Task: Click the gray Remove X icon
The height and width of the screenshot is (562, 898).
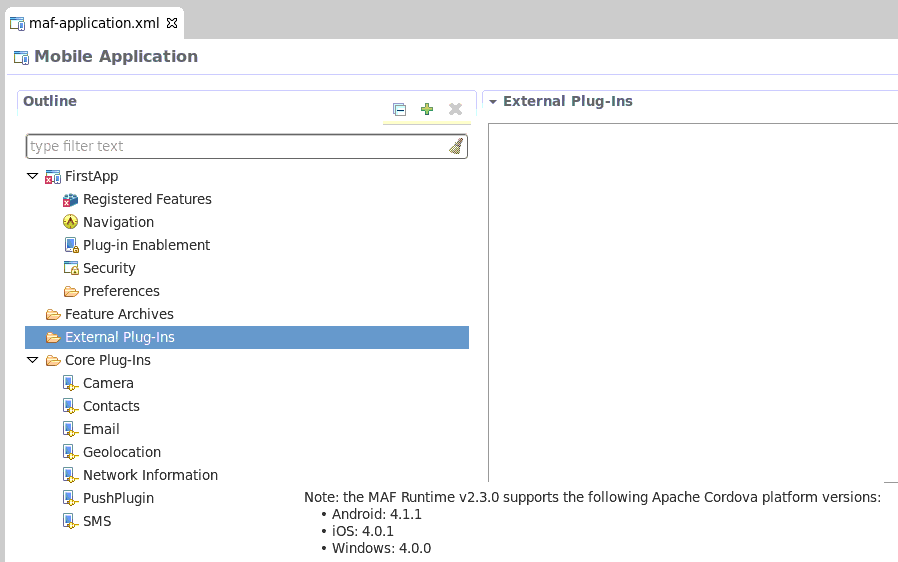Action: tap(455, 110)
